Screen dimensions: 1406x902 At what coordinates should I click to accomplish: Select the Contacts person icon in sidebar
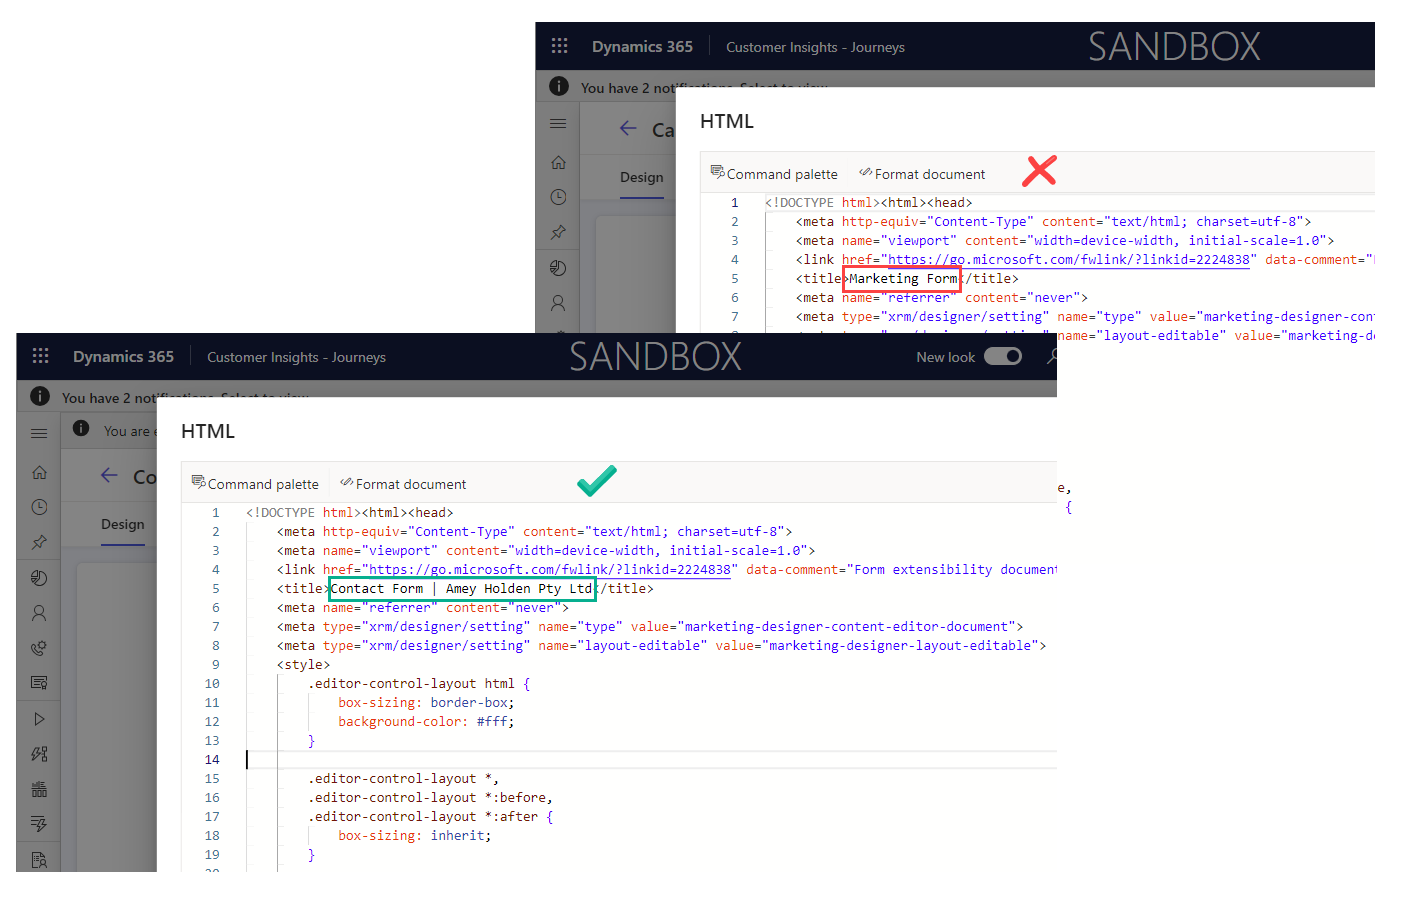click(39, 612)
